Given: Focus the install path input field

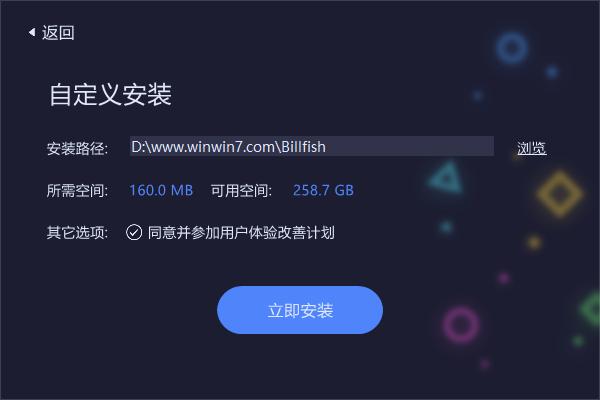Looking at the screenshot, I should click(x=311, y=146).
